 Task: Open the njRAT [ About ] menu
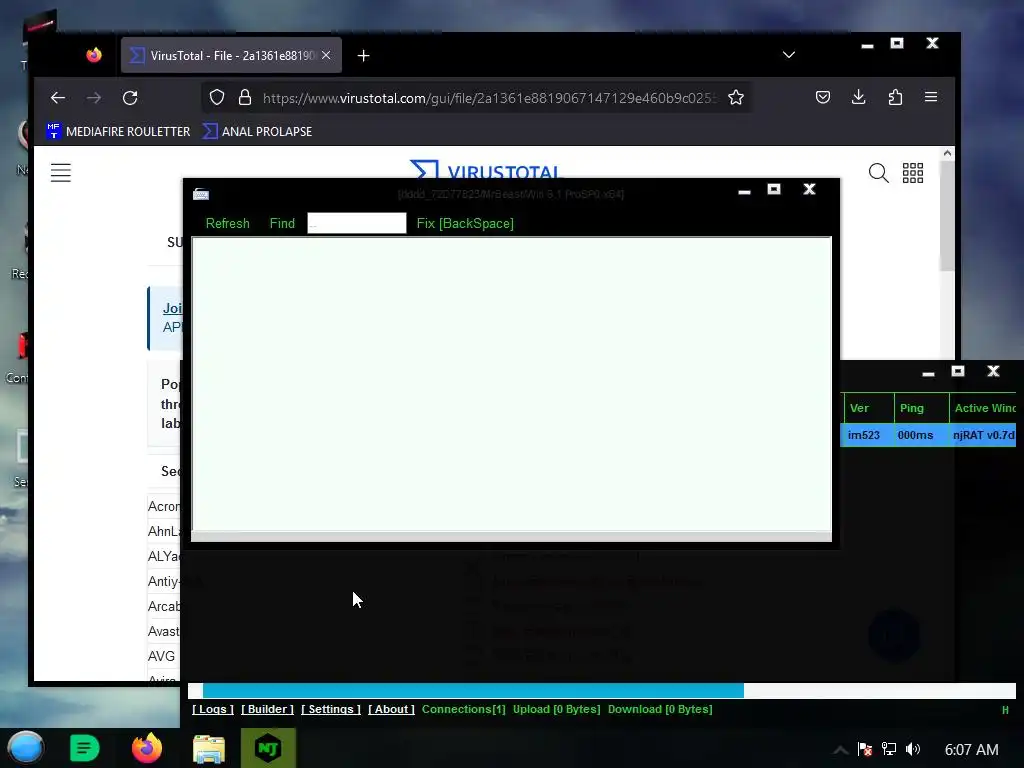pyautogui.click(x=391, y=709)
